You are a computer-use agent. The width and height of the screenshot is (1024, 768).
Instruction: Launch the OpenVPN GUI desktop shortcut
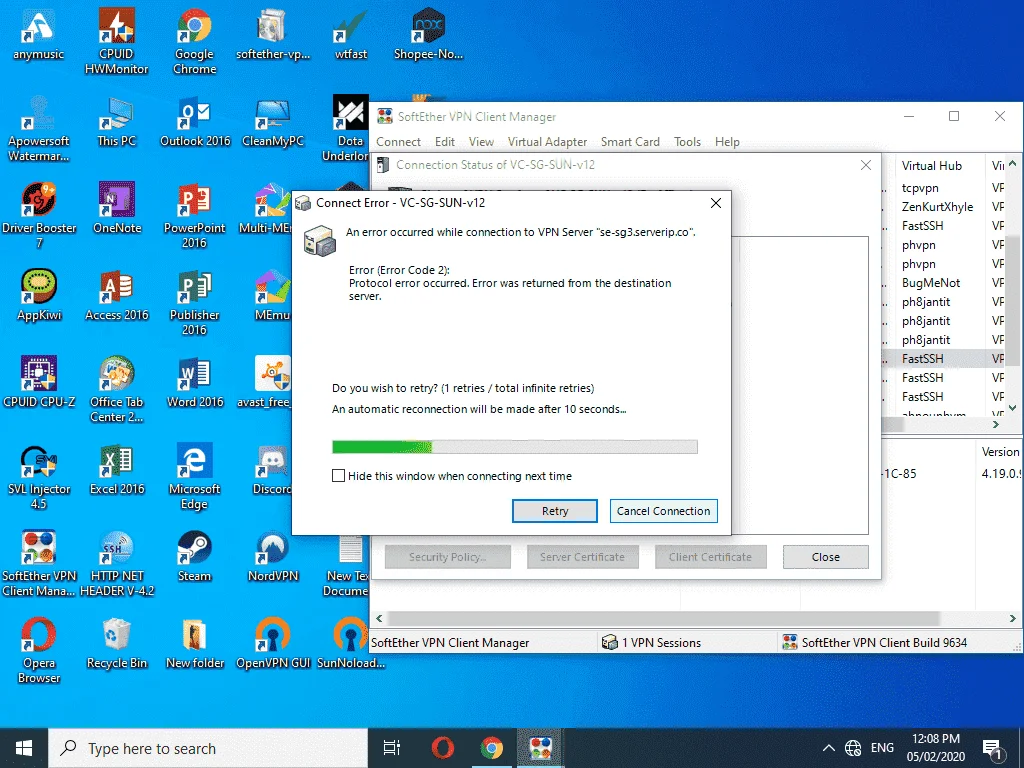(273, 643)
